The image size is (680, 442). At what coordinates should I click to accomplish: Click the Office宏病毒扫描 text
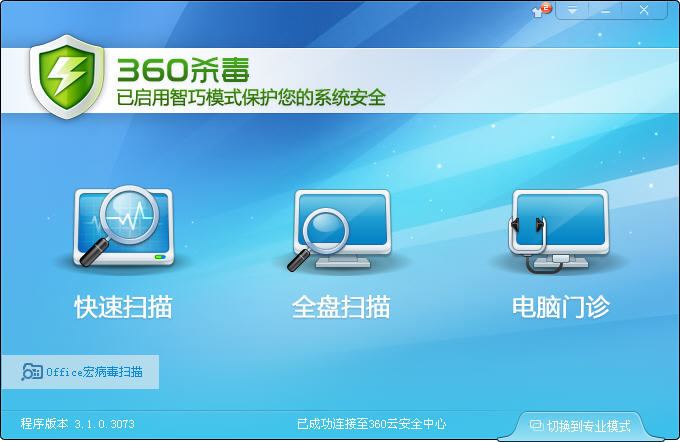coord(94,372)
